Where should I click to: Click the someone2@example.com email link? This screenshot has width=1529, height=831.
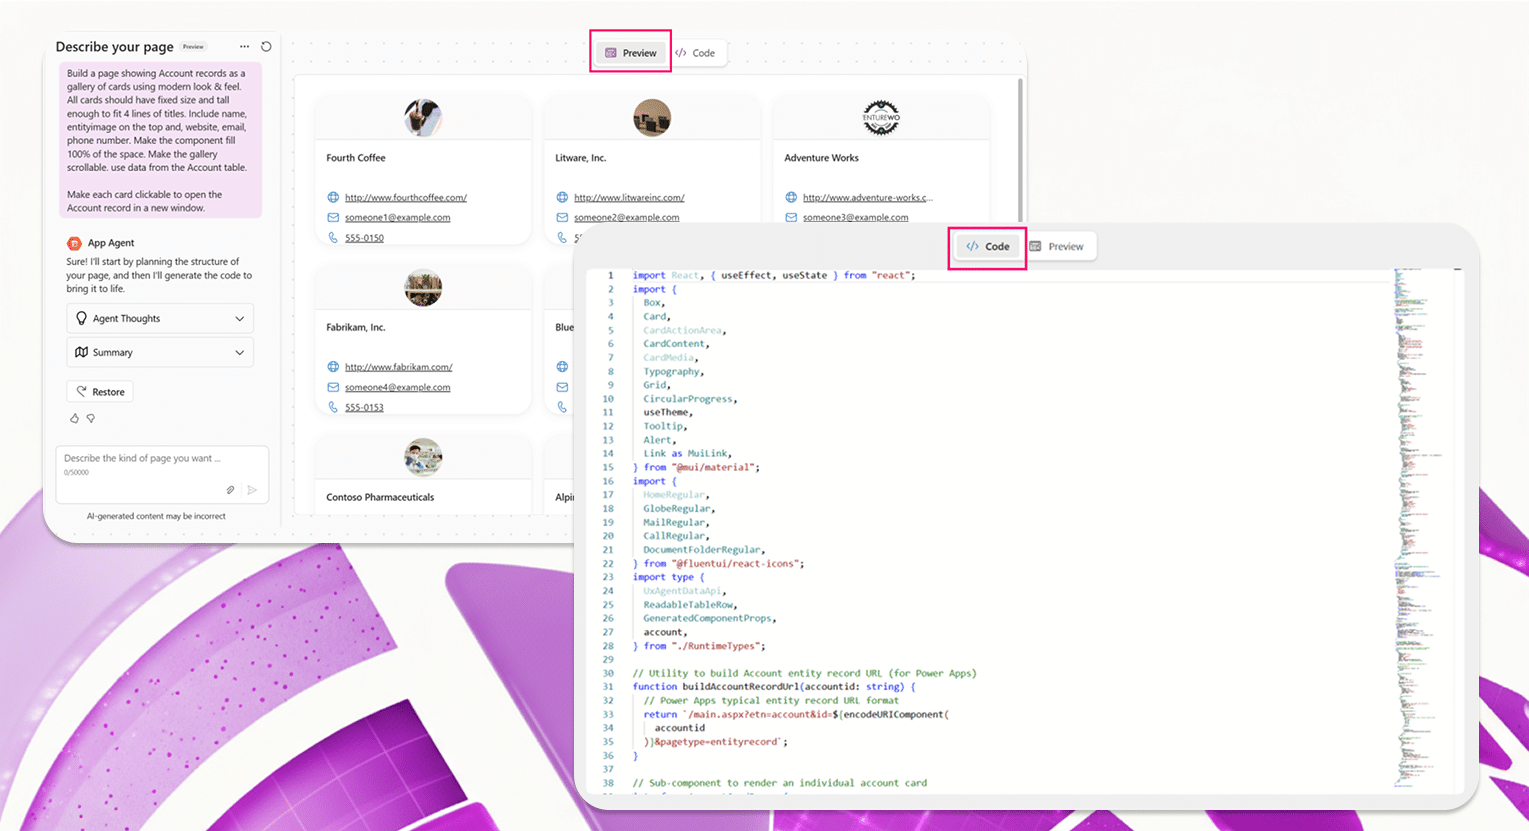pyautogui.click(x=626, y=218)
